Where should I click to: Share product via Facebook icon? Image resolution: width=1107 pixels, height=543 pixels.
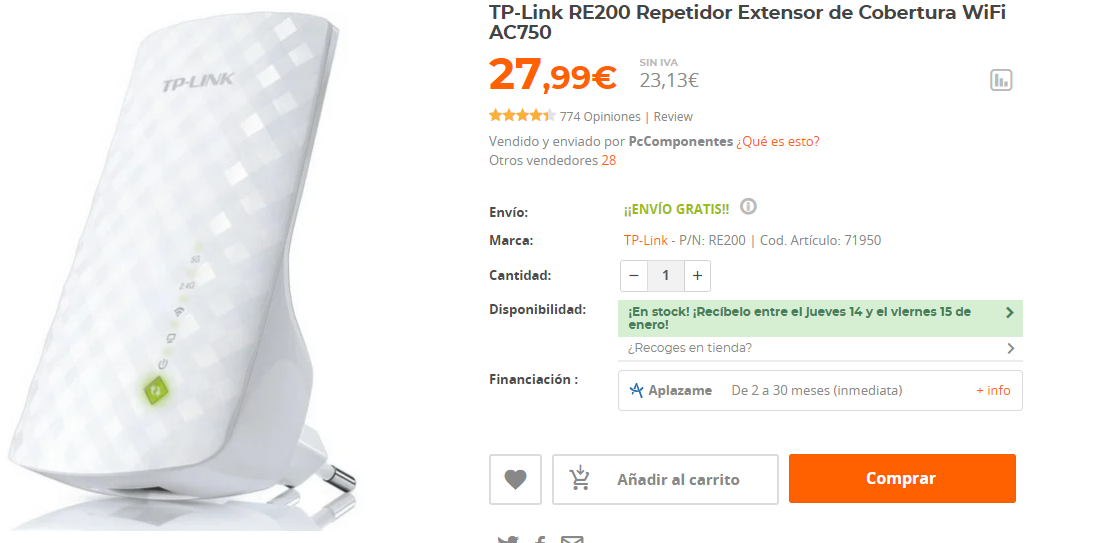point(540,539)
